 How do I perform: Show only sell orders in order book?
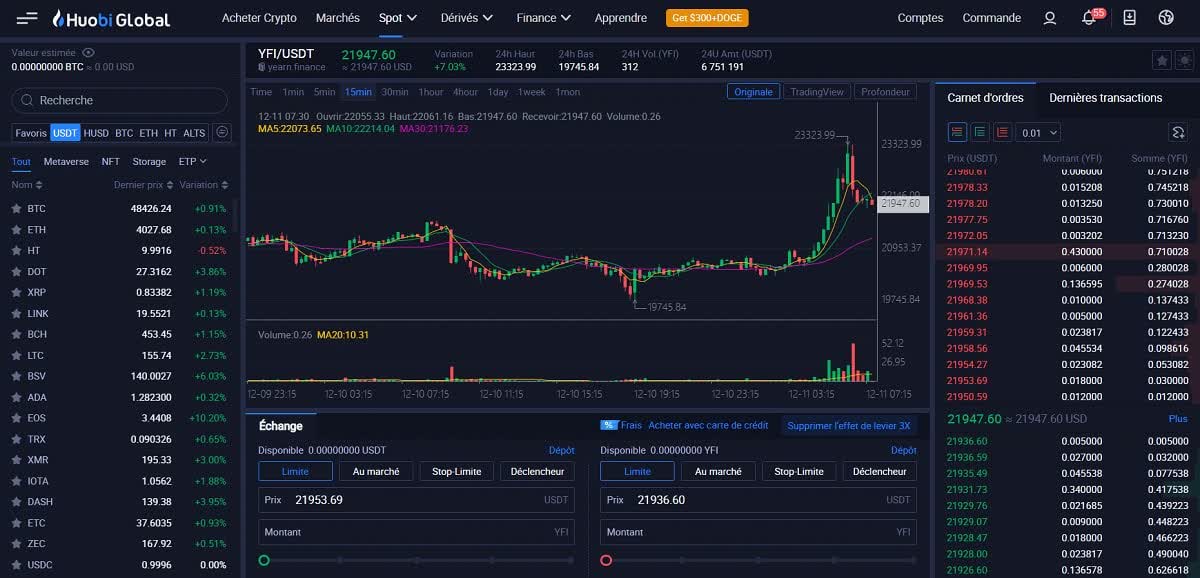(1002, 132)
